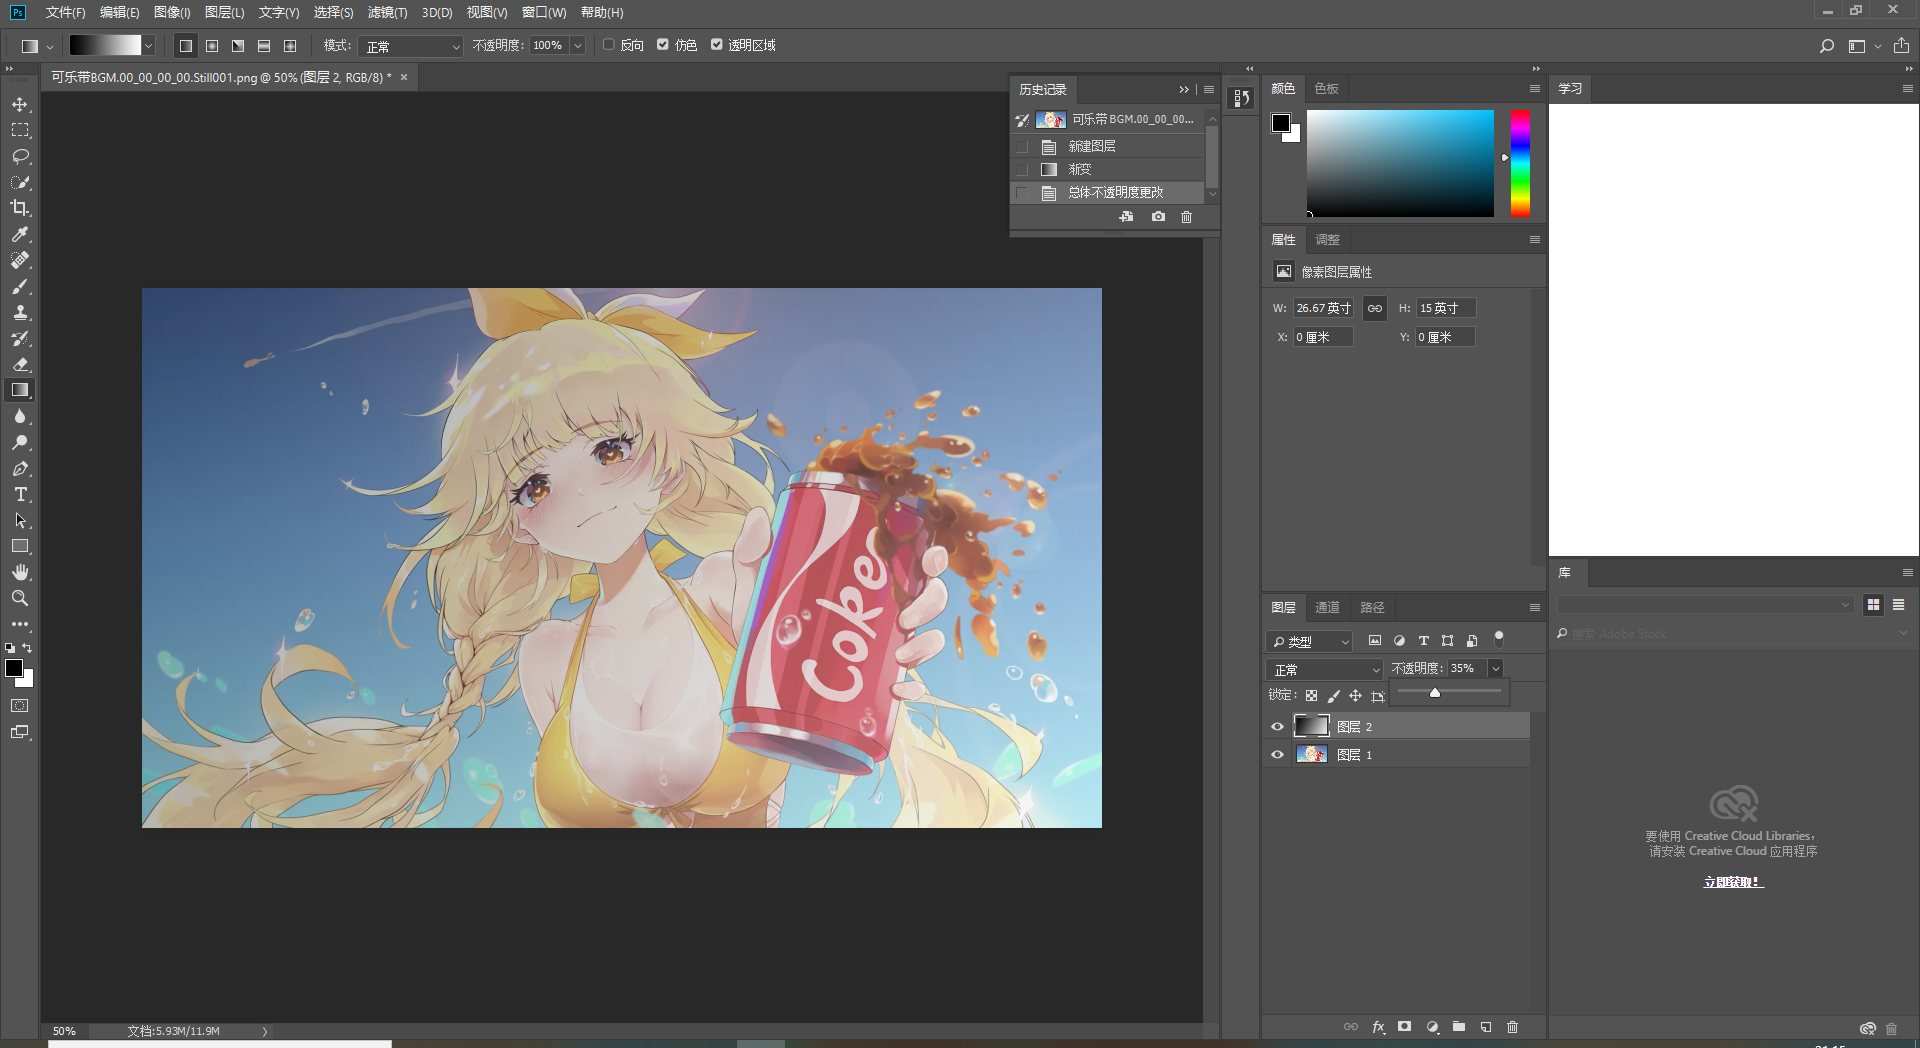Select the Rectangle shape tool

click(20, 546)
